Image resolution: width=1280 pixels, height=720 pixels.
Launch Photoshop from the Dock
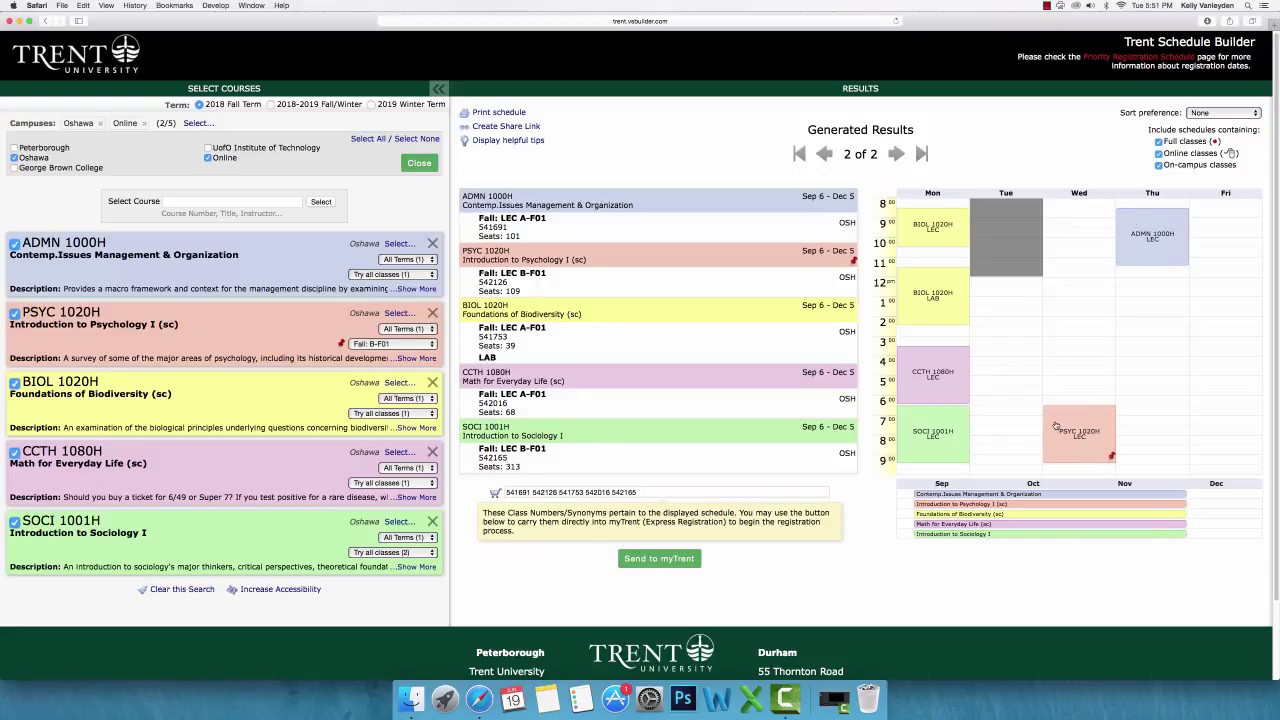683,698
